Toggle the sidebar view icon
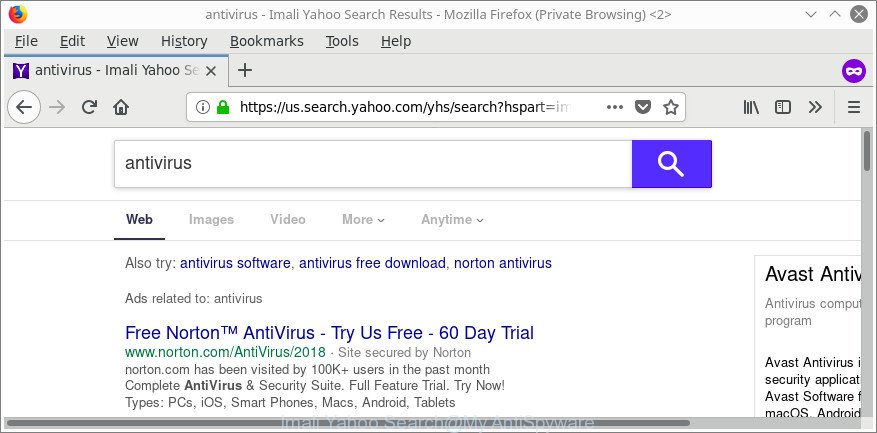The height and width of the screenshot is (433, 877). 782,107
